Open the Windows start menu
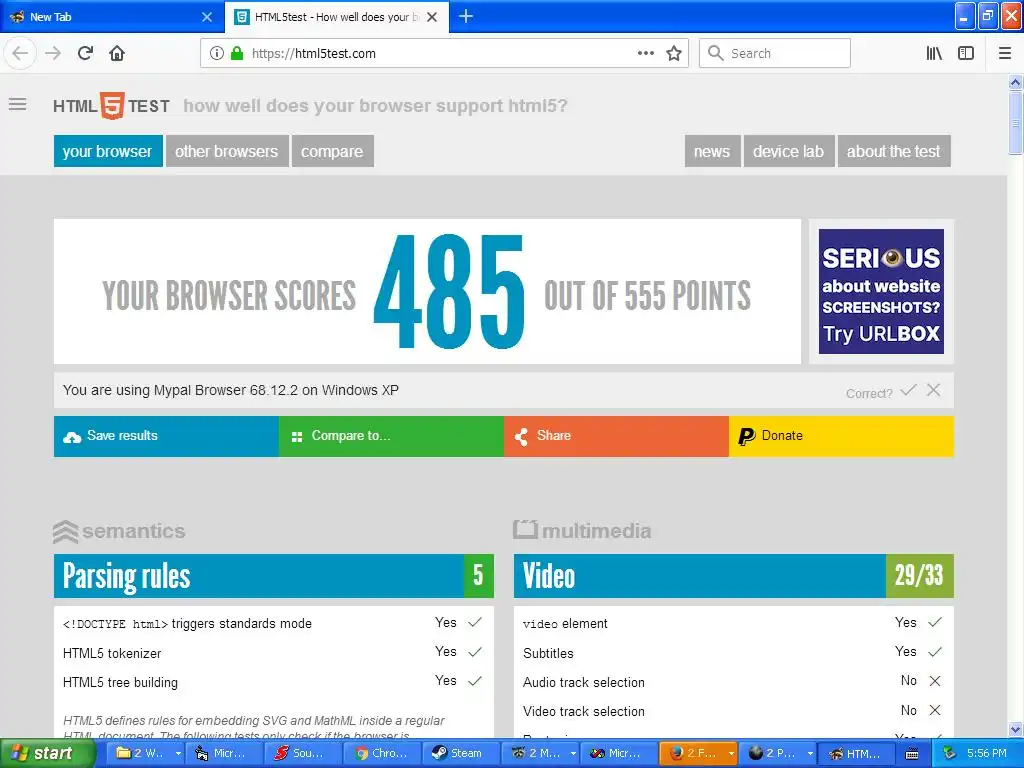Image resolution: width=1024 pixels, height=768 pixels. [x=48, y=754]
